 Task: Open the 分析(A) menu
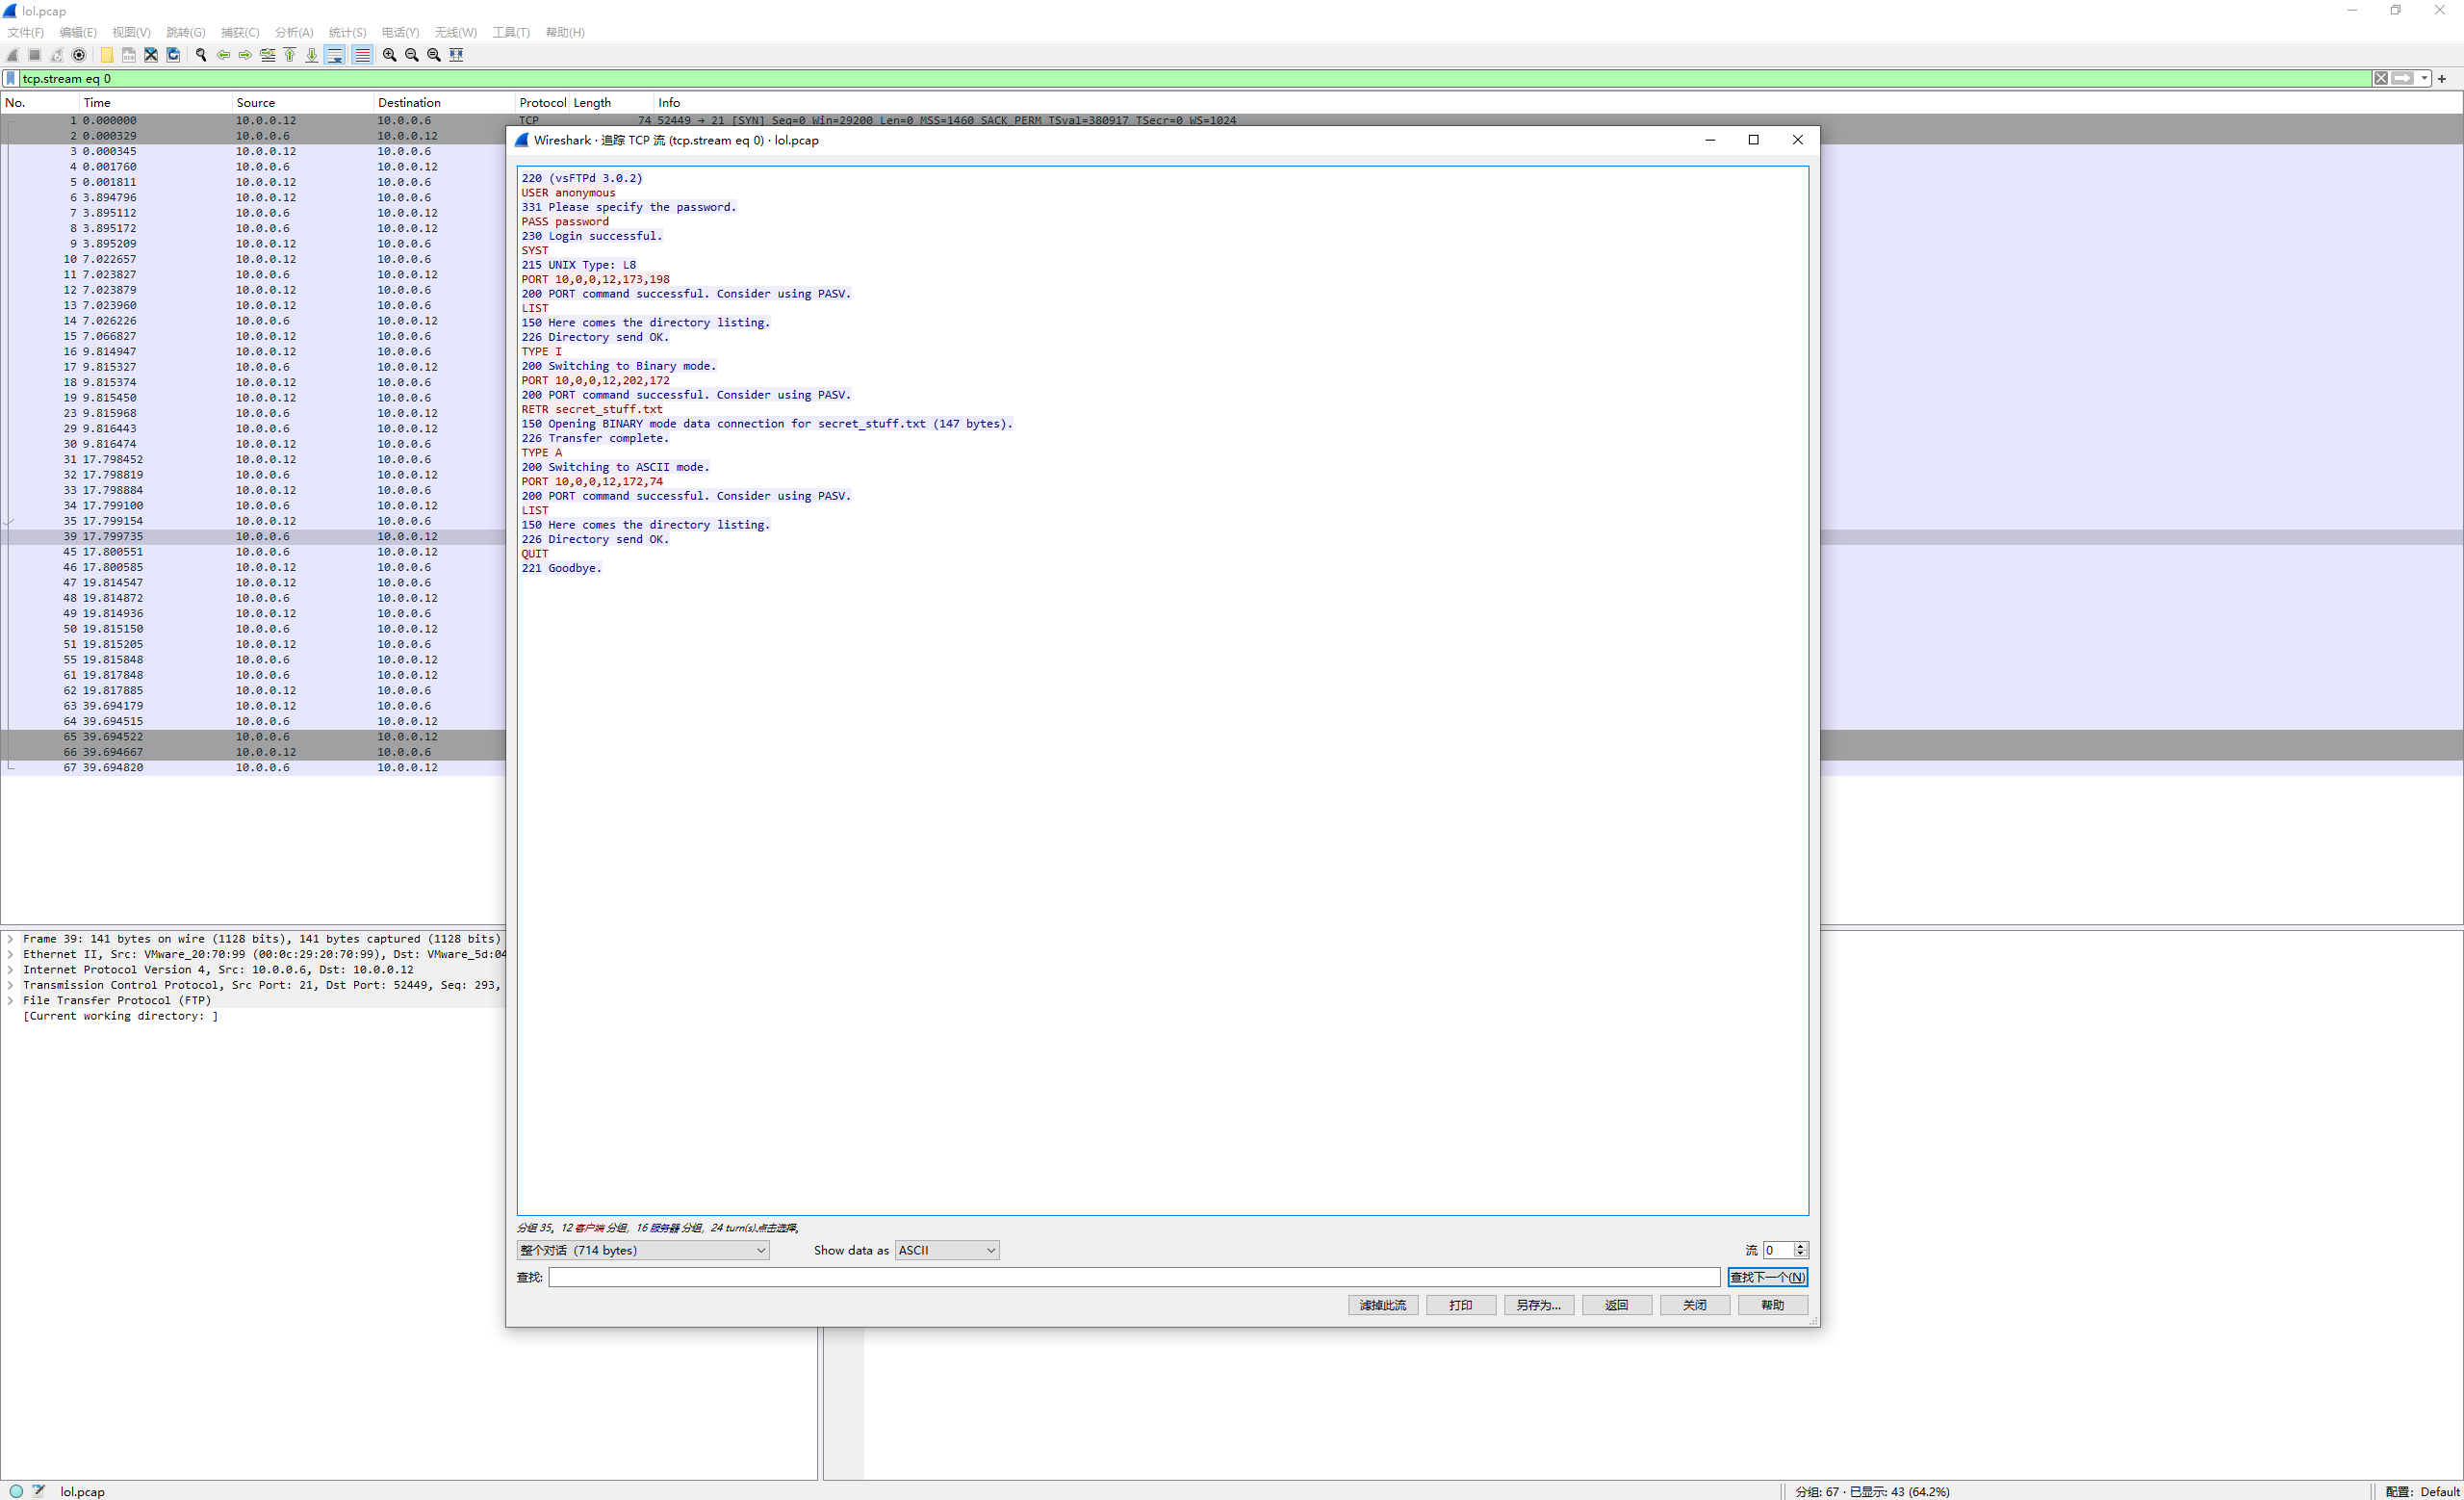click(x=294, y=32)
